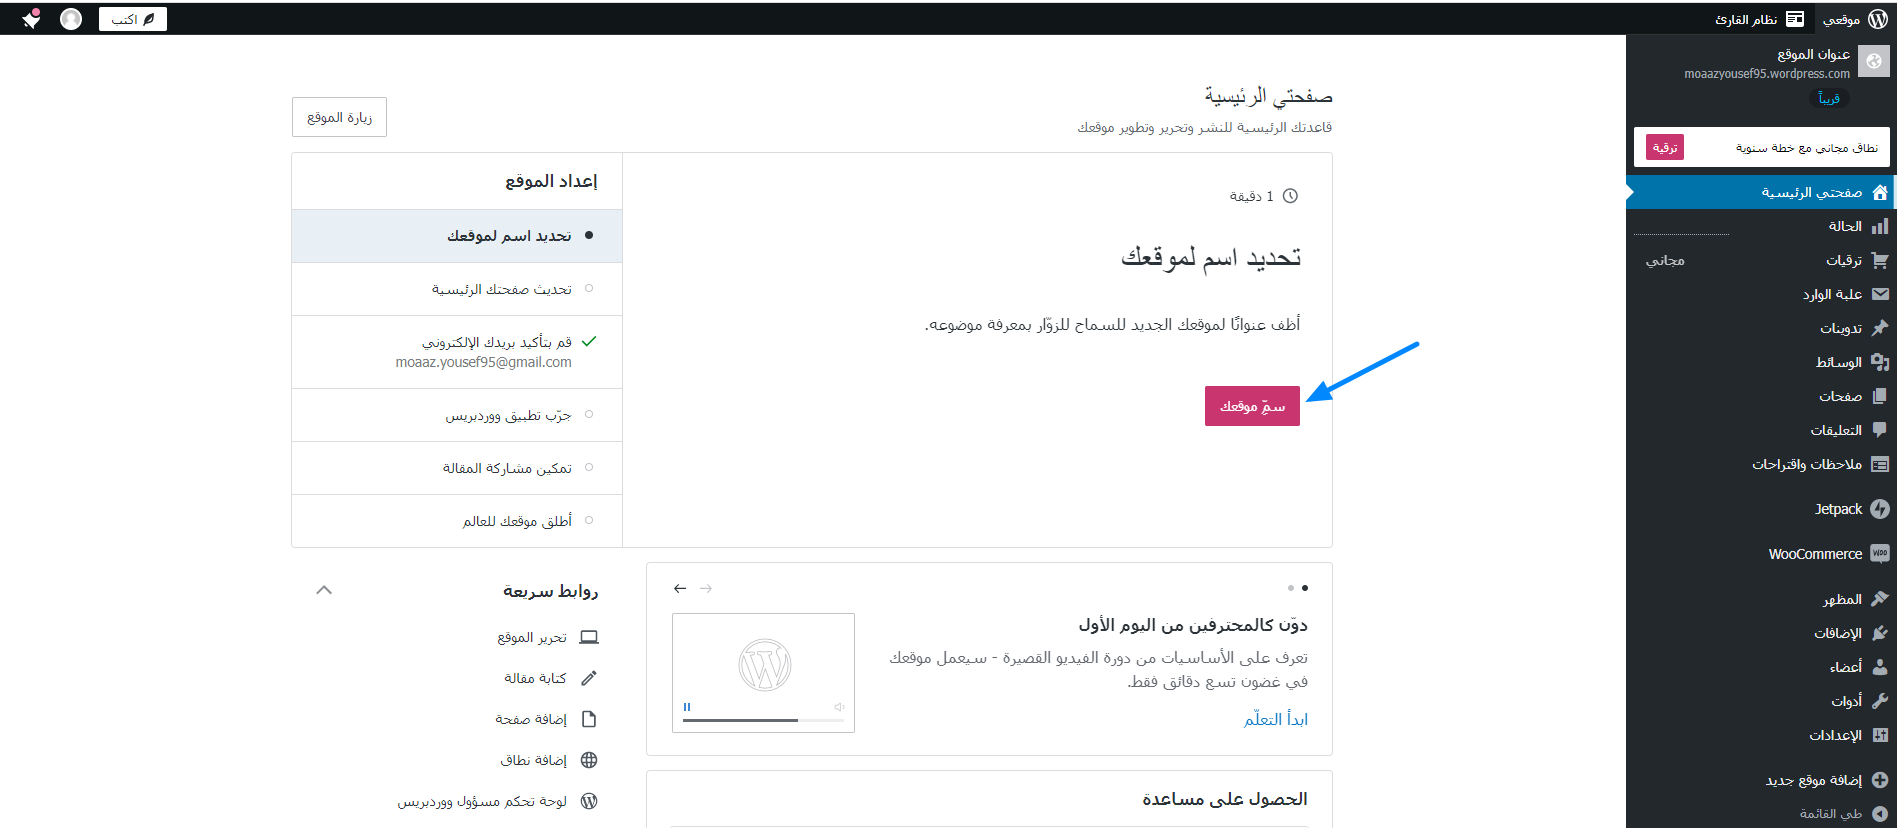This screenshot has height=828, width=1897.
Task: Go to next card with right arrow
Action: point(706,589)
